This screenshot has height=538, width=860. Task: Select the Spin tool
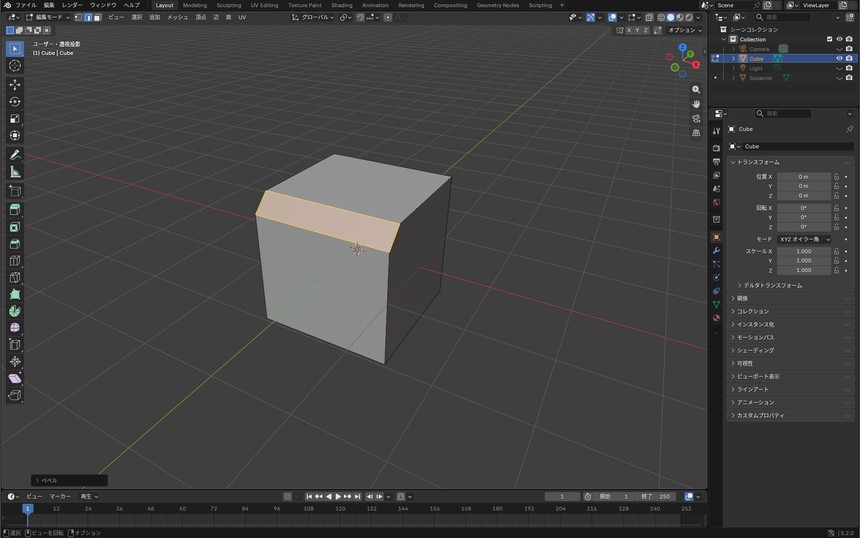coord(15,311)
